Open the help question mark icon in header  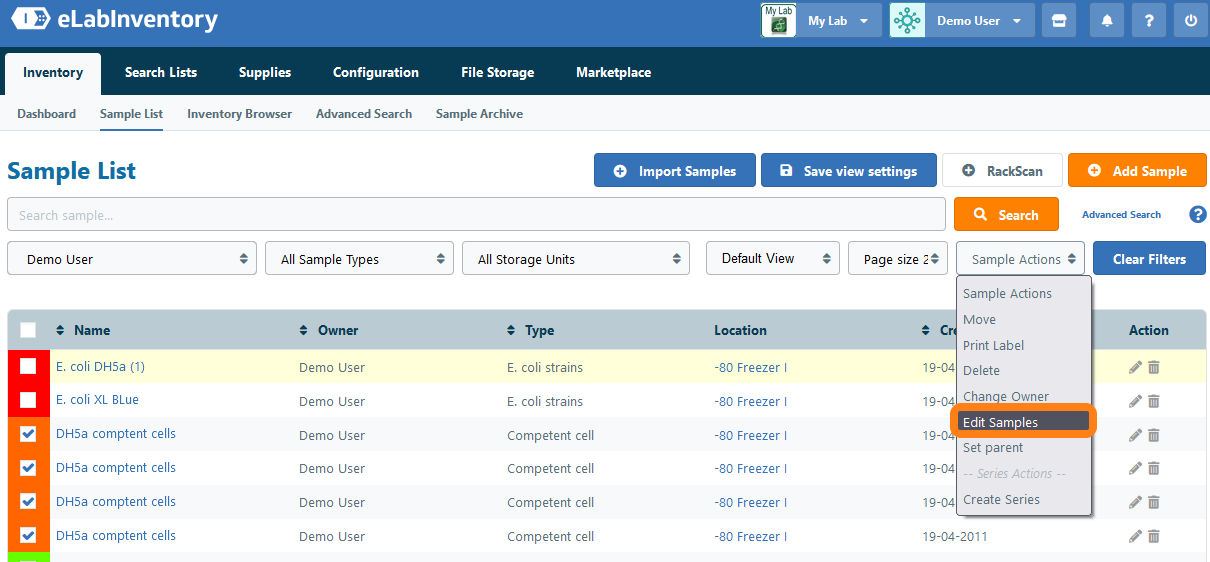point(1149,20)
